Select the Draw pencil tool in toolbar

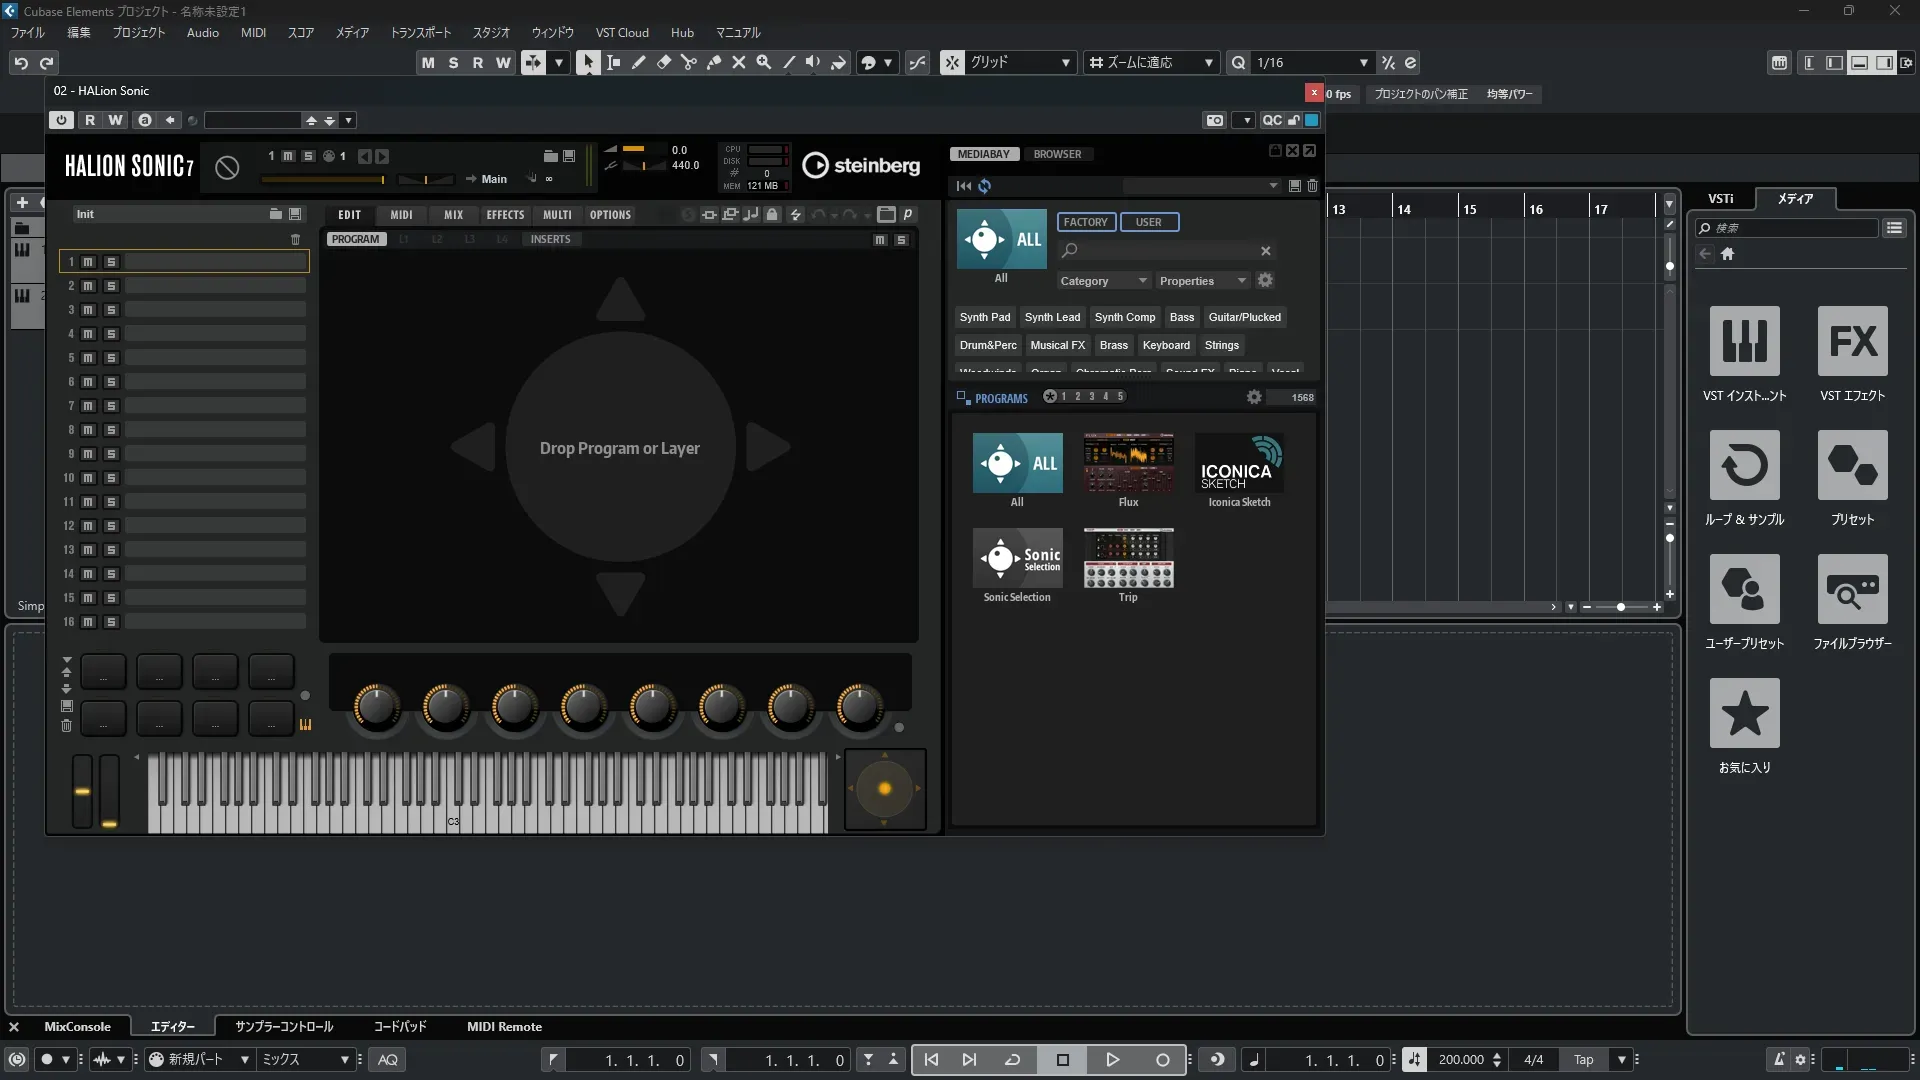click(x=638, y=62)
